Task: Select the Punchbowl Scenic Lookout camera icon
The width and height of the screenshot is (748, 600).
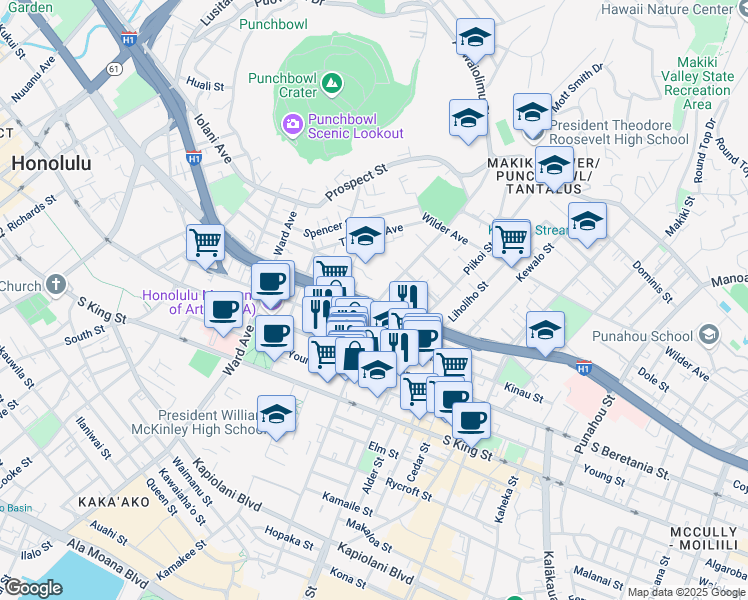Action: 292,125
